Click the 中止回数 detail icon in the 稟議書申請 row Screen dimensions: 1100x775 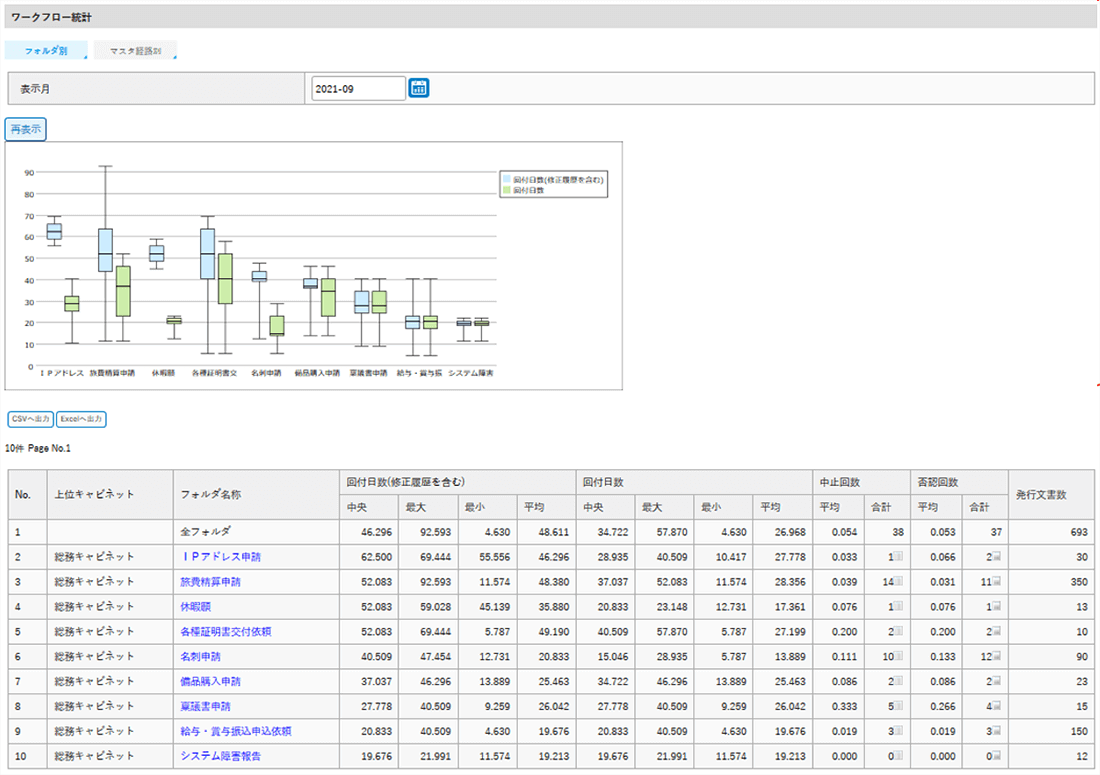(x=899, y=706)
